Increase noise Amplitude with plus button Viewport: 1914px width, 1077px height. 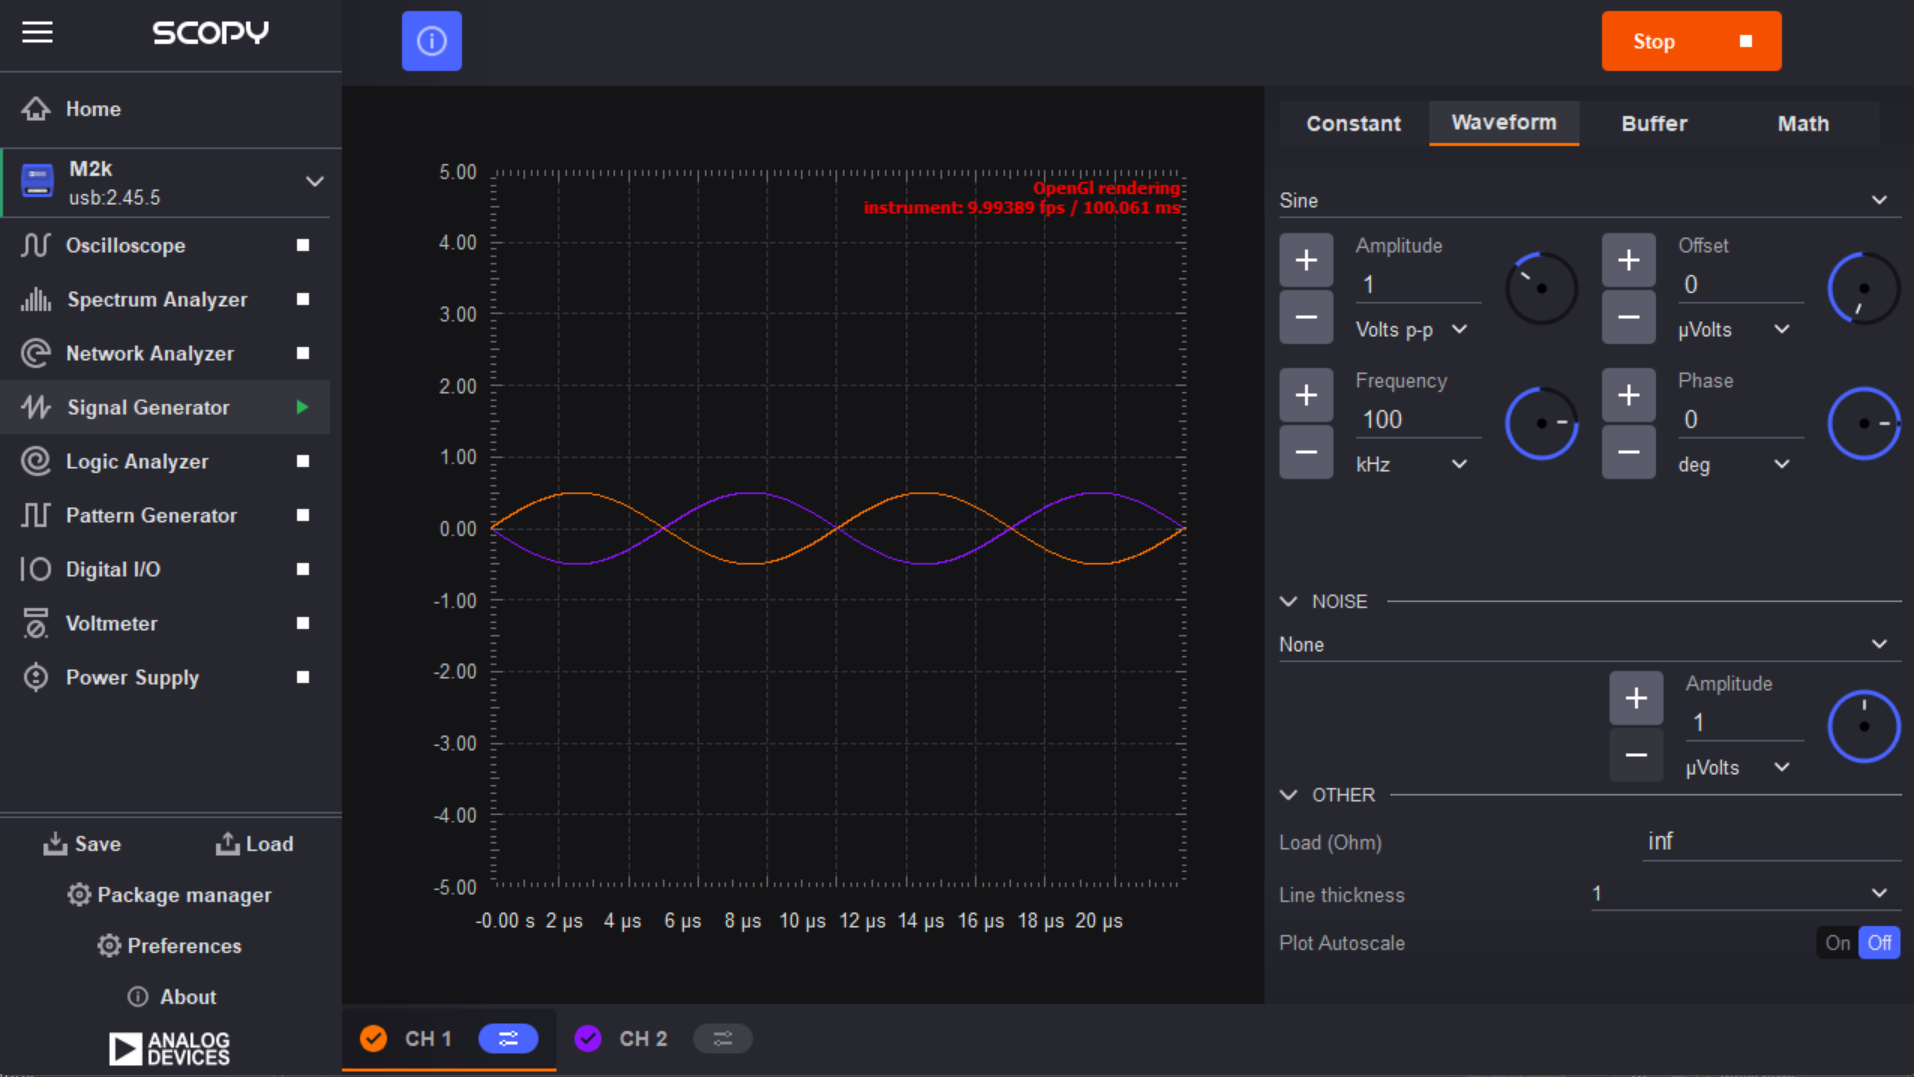point(1636,698)
